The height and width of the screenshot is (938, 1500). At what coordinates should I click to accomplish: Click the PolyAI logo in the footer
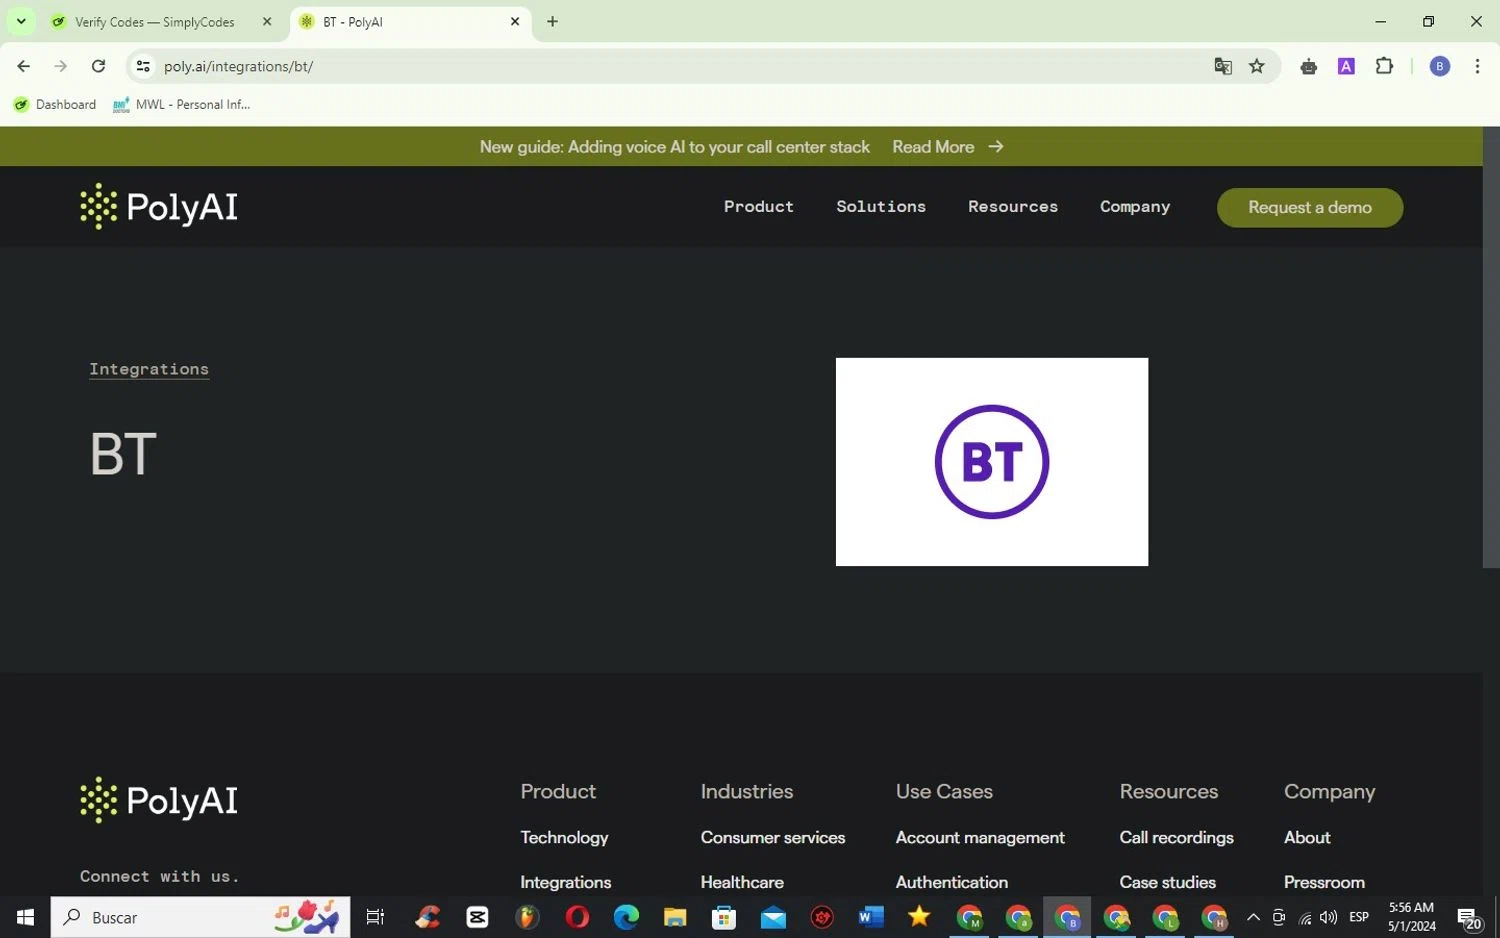(159, 800)
